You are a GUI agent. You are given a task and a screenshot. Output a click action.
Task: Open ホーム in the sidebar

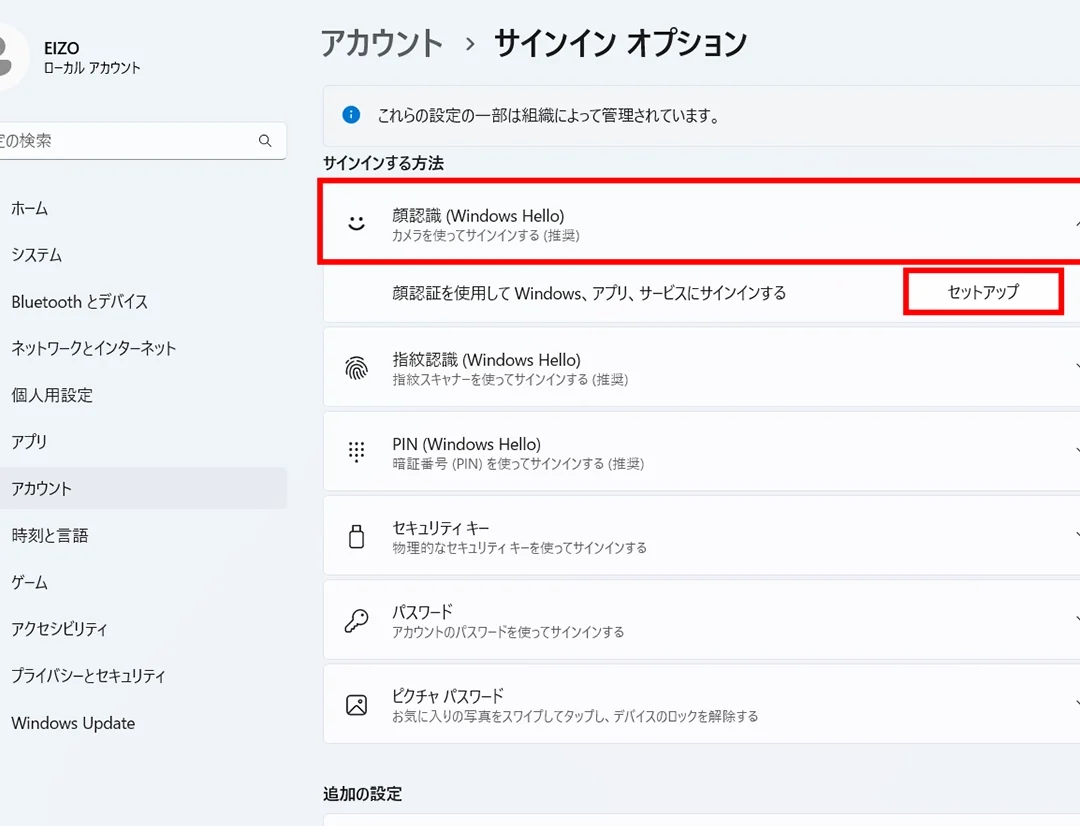click(31, 208)
